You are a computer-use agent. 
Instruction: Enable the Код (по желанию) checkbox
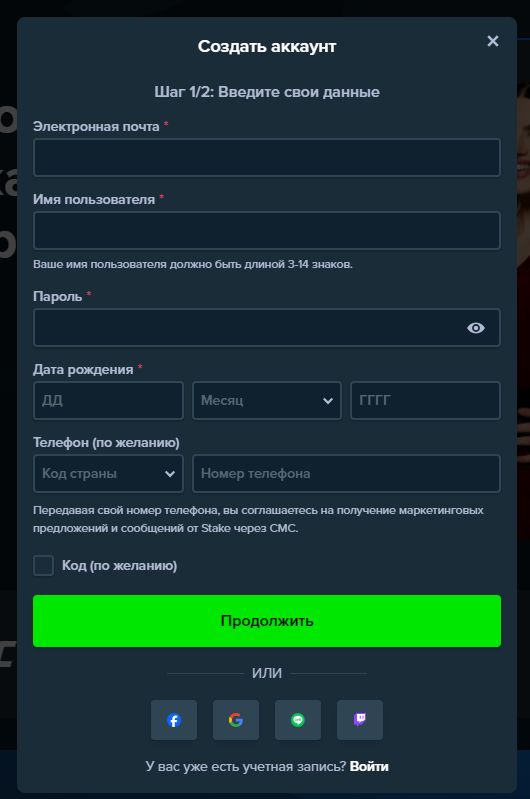tap(43, 566)
